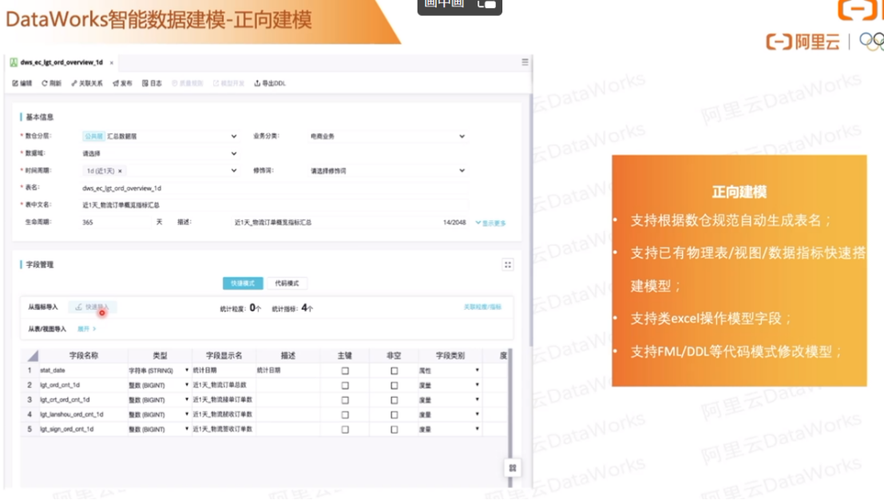Switch to the dws_ec_lgt_ord_overview_1d tab
Screen dimensions: 884x500
coord(61,63)
